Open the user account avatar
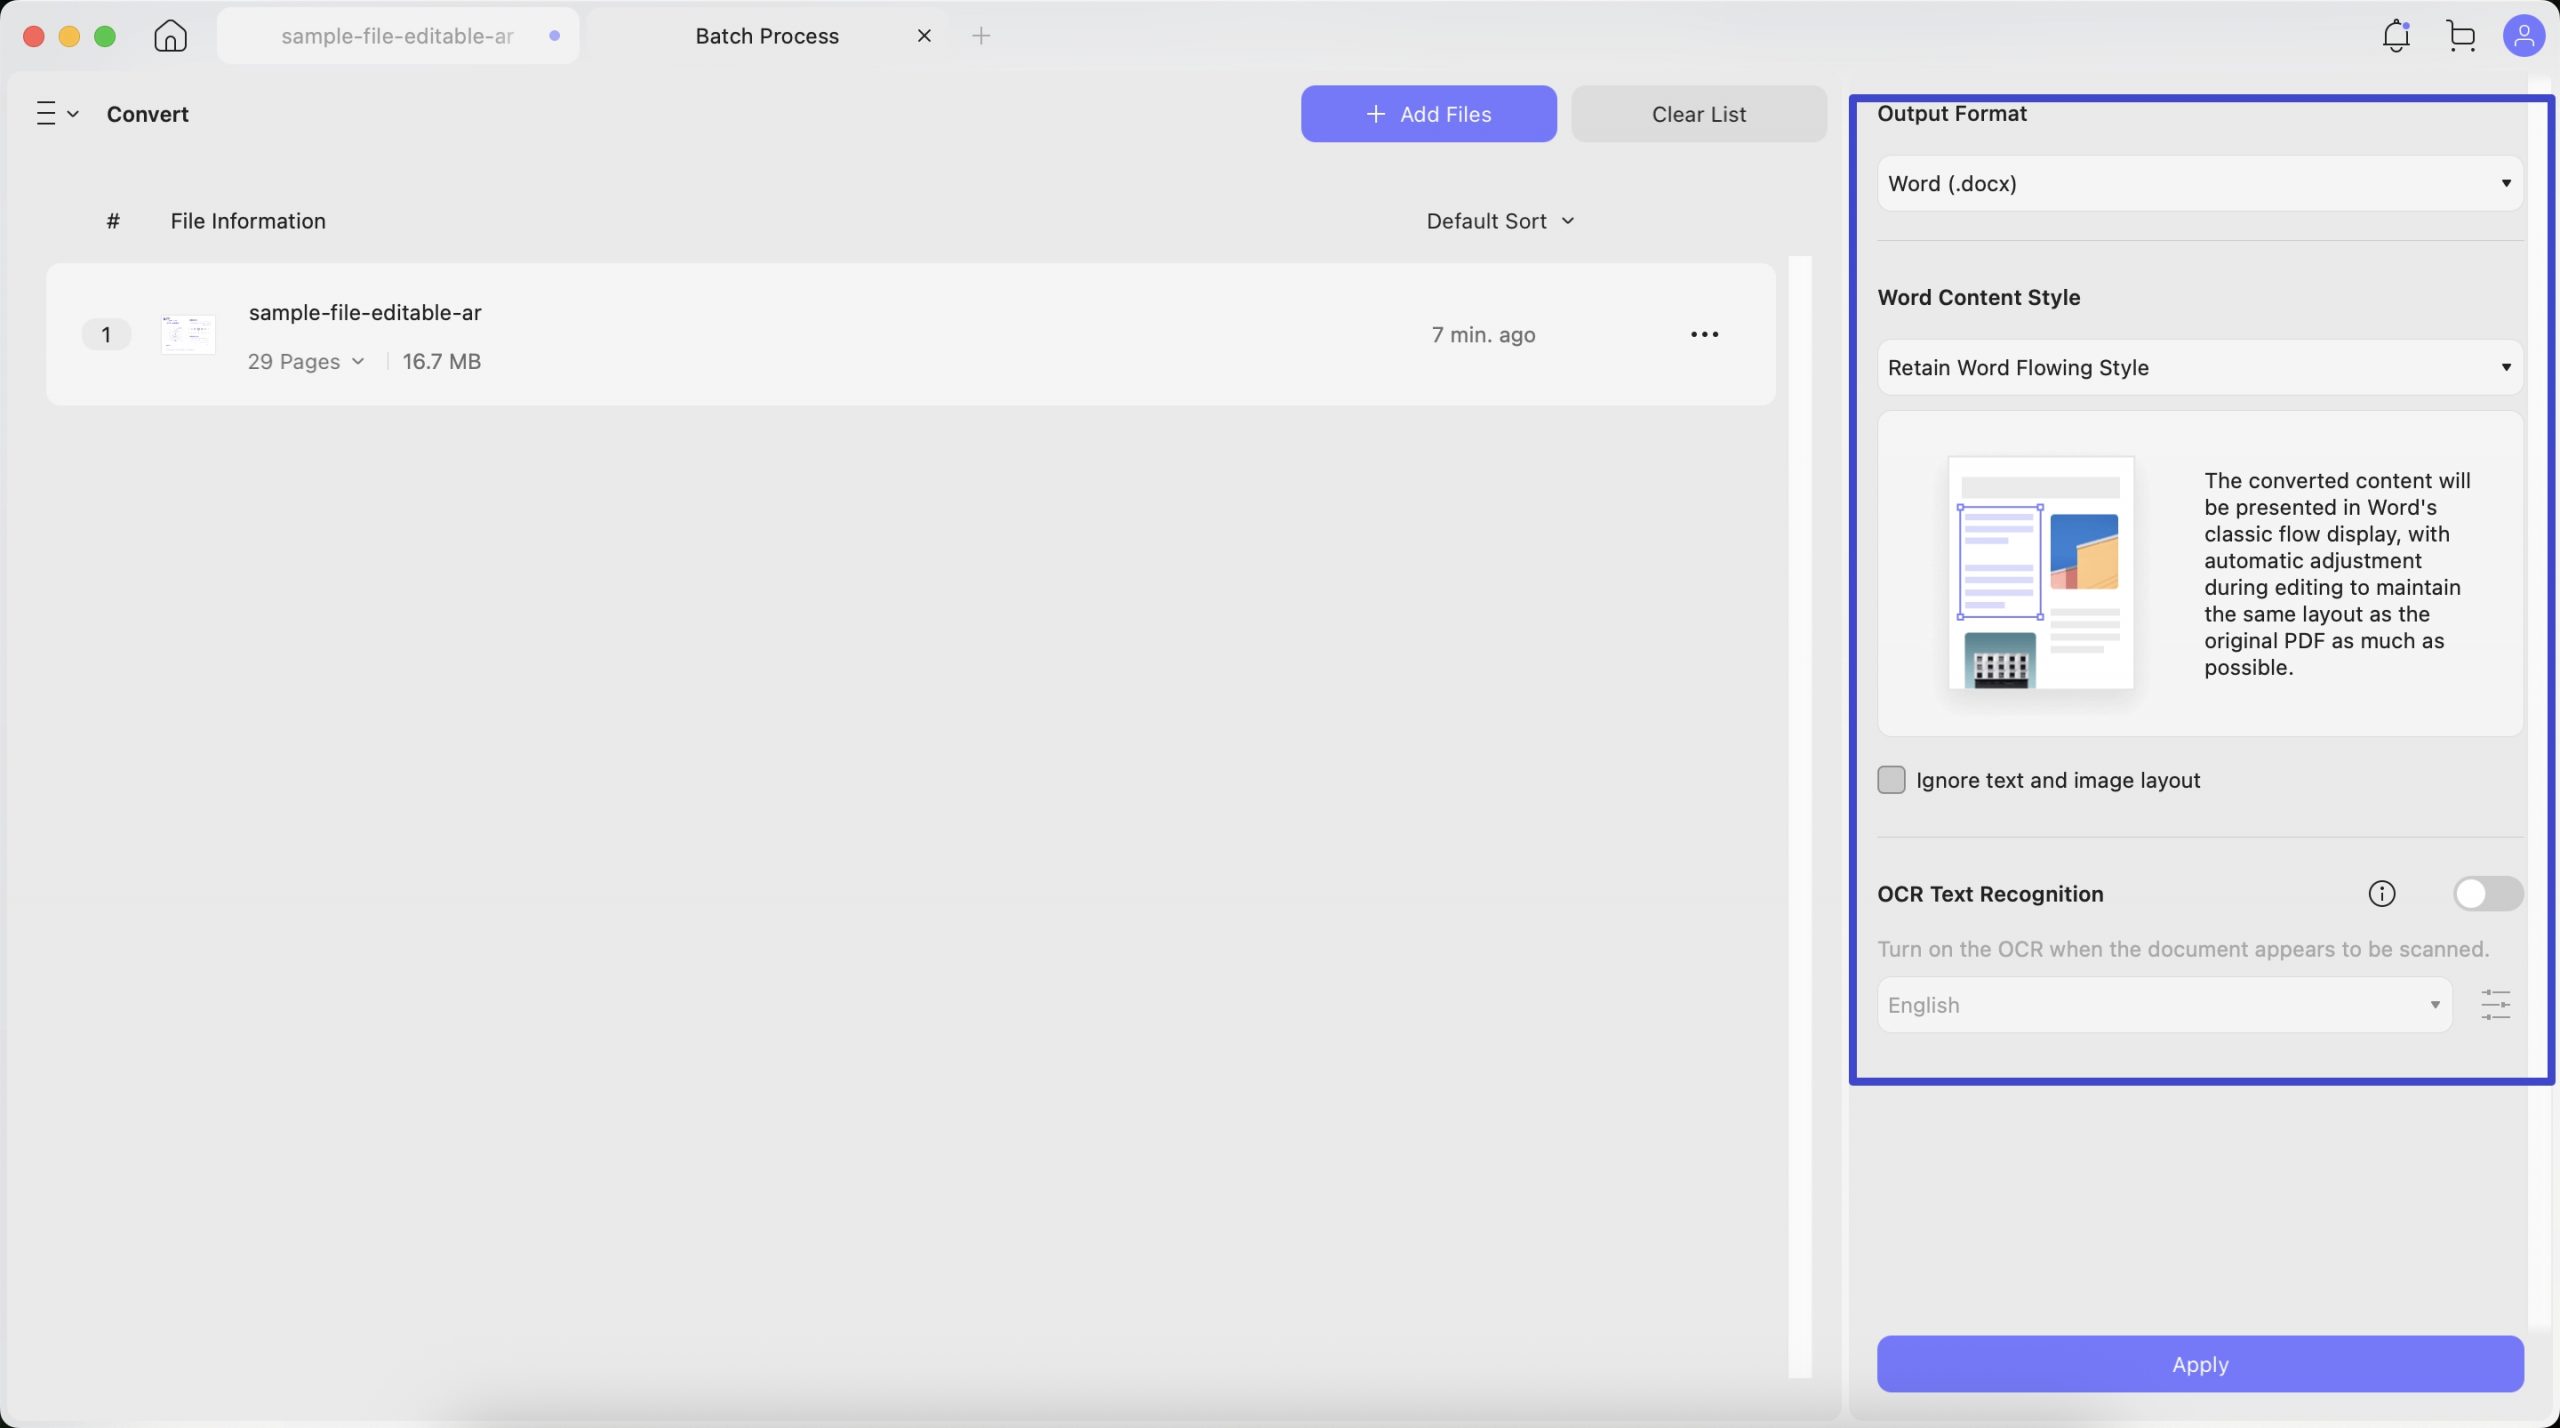This screenshot has width=2560, height=1428. [x=2523, y=36]
